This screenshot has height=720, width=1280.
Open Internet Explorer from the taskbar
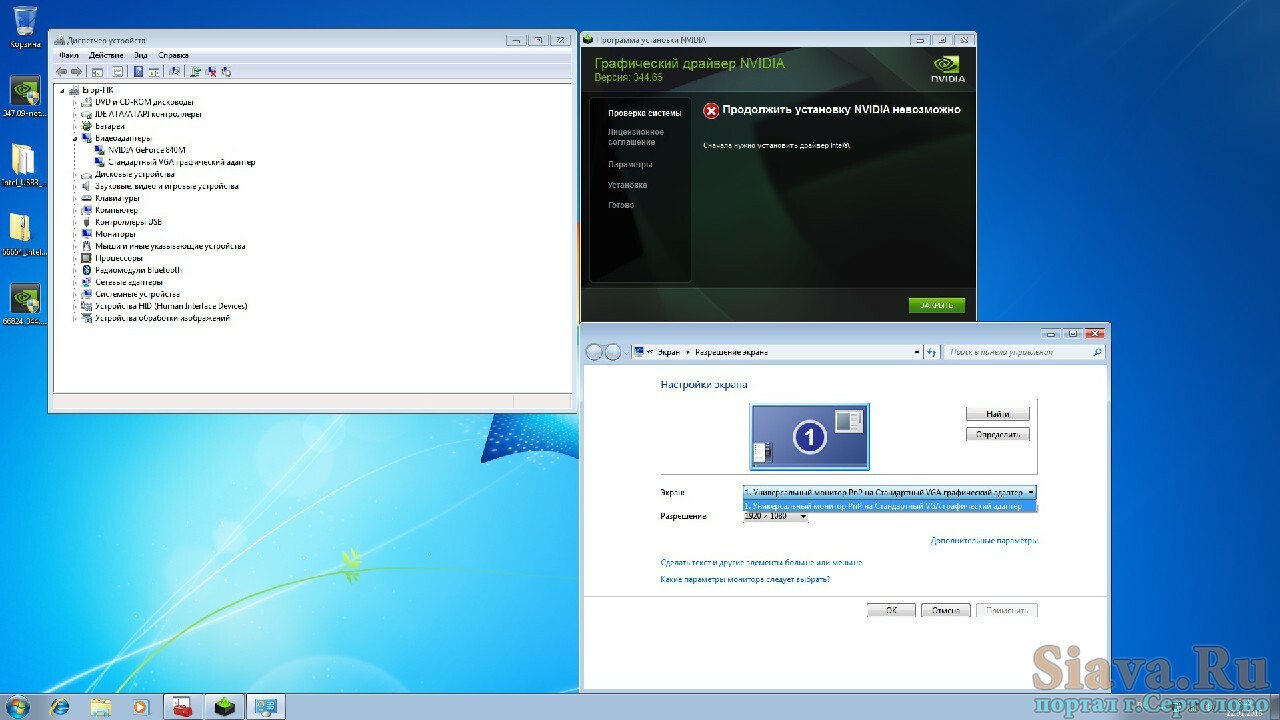click(60, 707)
